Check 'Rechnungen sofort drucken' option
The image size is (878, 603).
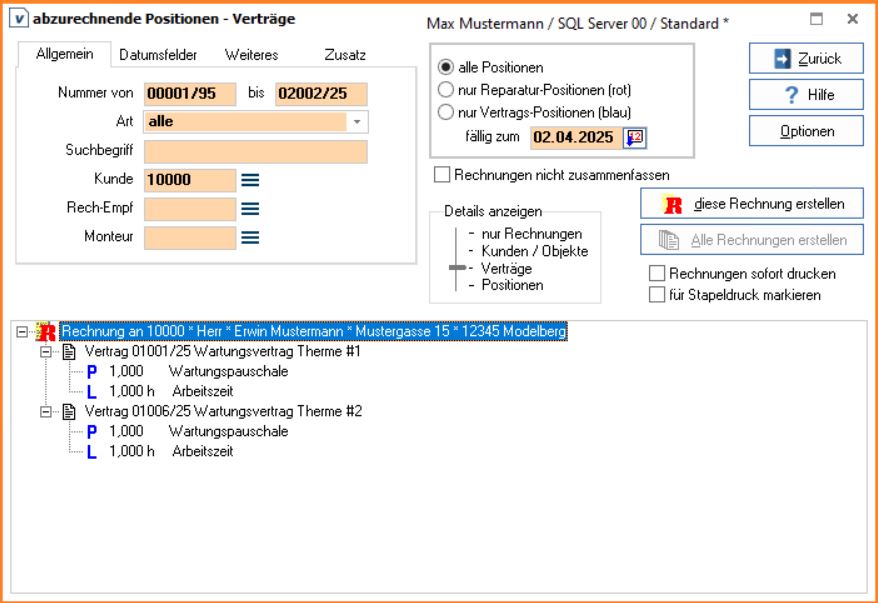657,273
